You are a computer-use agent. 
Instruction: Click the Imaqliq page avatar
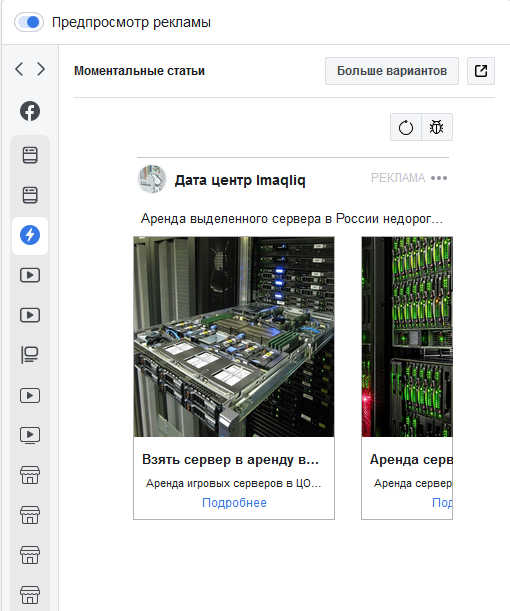click(x=152, y=179)
